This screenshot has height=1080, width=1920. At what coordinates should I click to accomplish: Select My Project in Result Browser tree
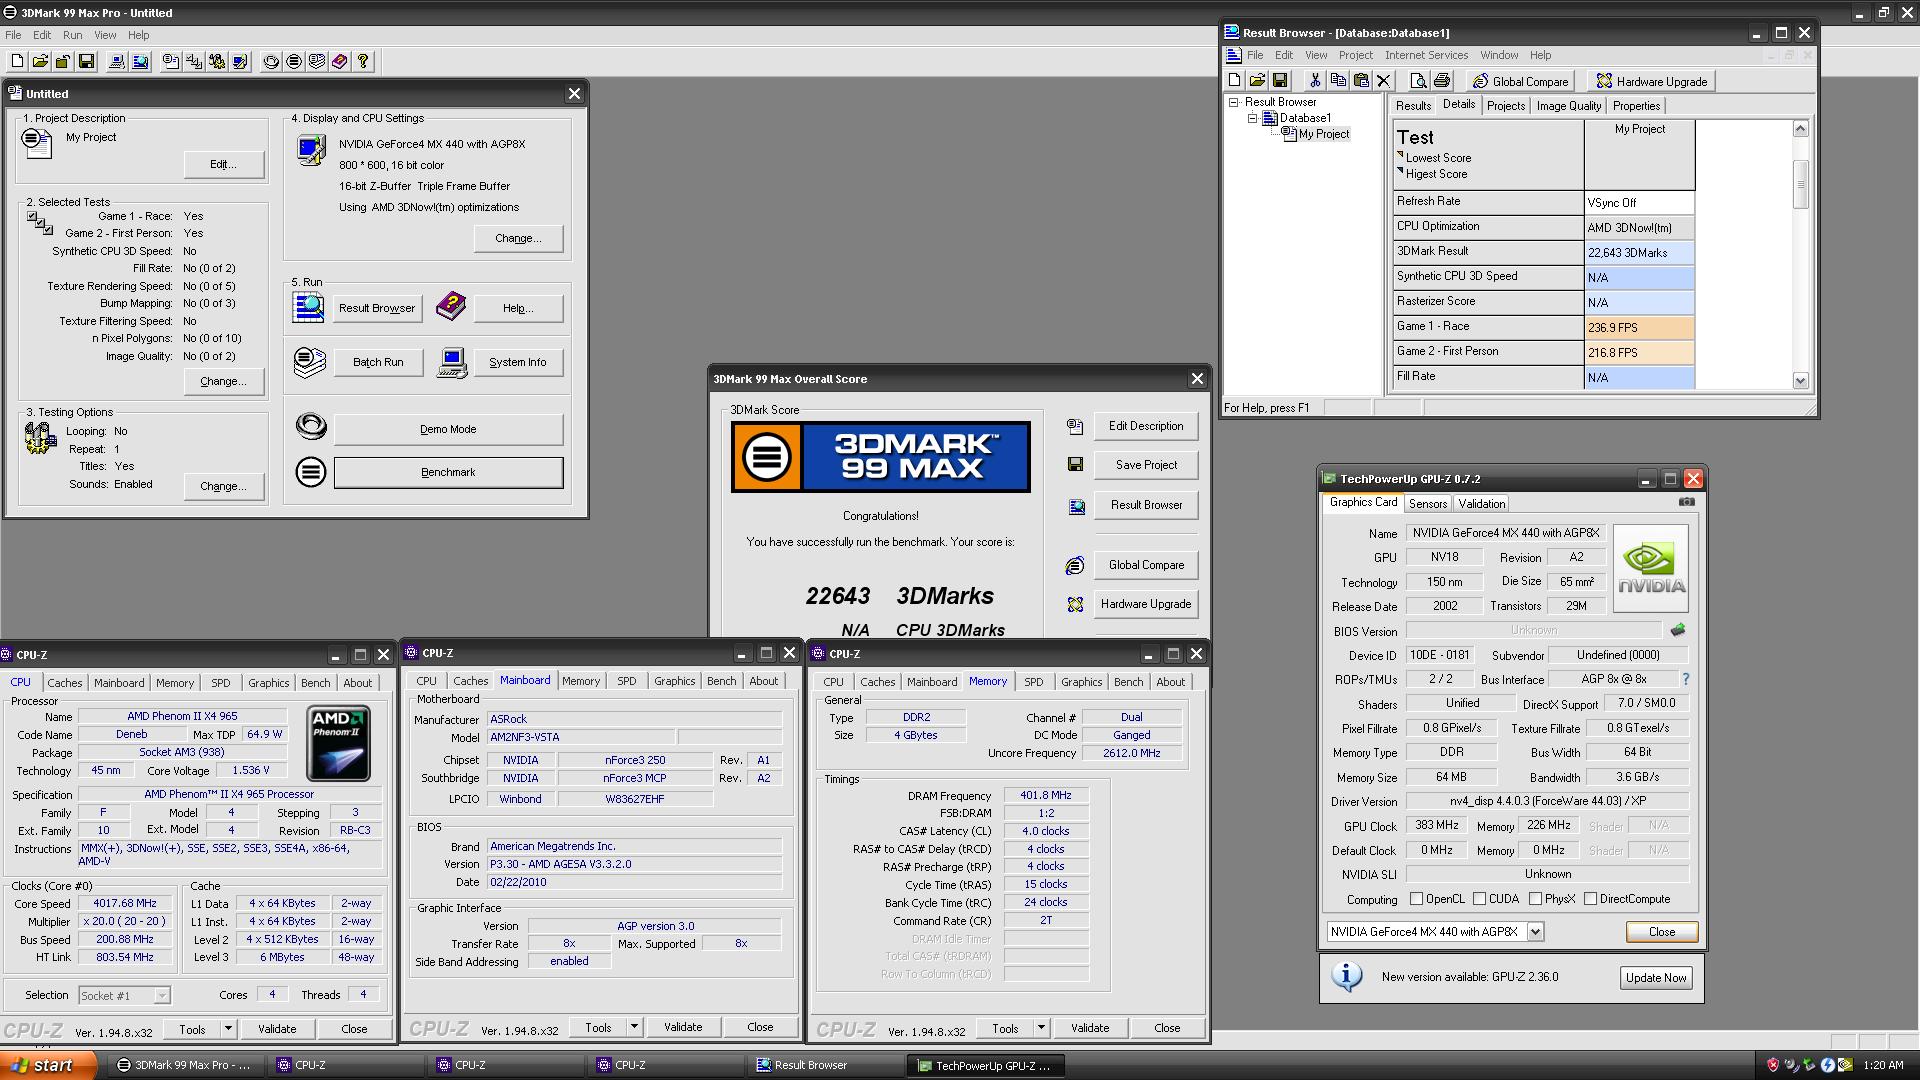point(1323,134)
